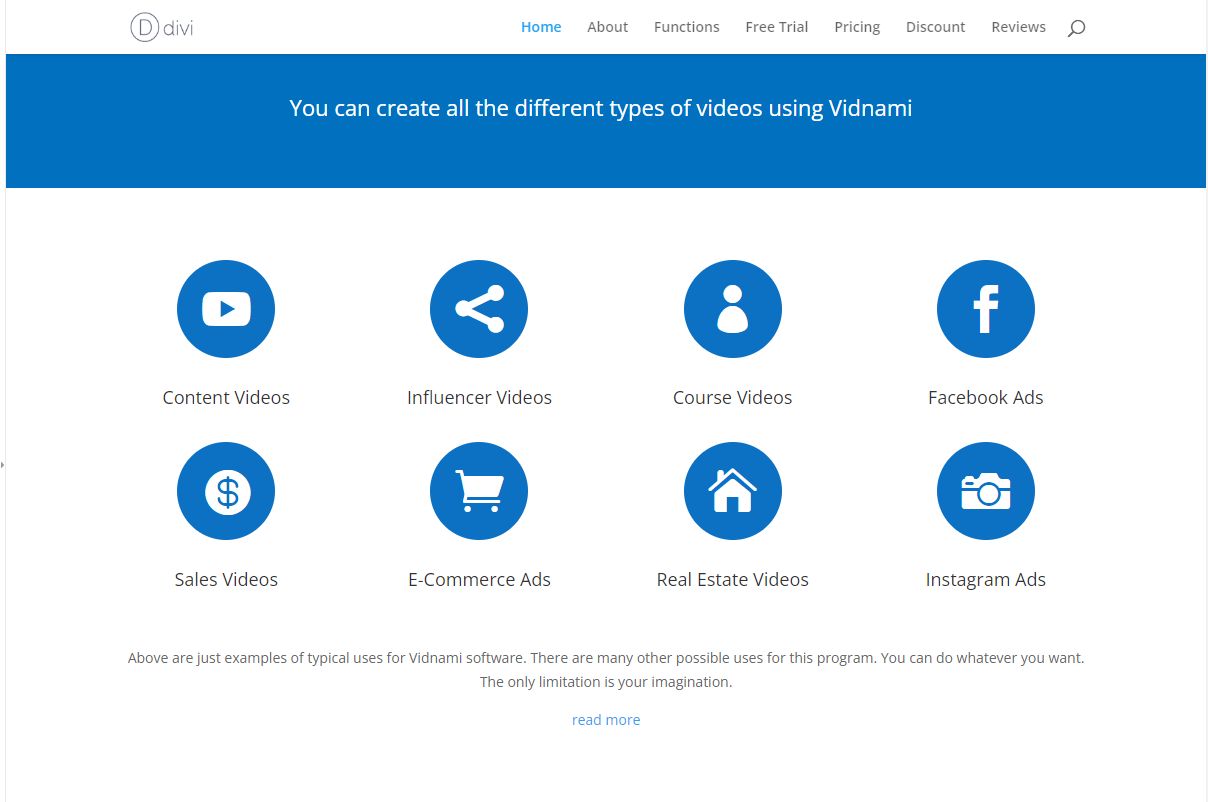Click the blue banner heading about Vidnami
Image resolution: width=1208 pixels, height=802 pixels.
(x=601, y=108)
